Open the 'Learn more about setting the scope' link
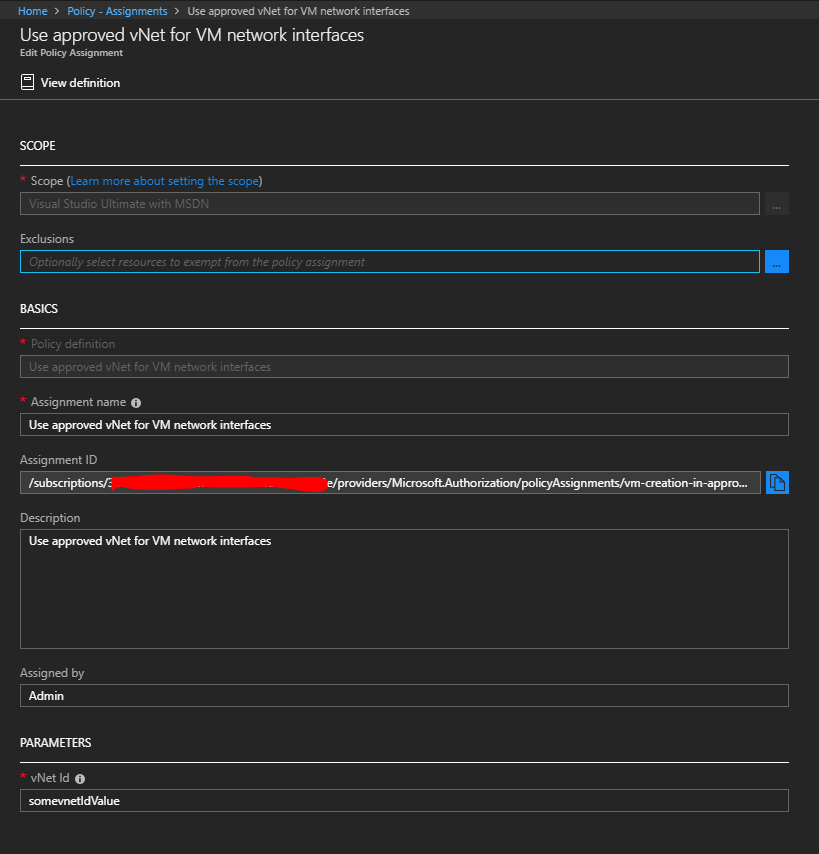This screenshot has height=854, width=819. point(164,181)
